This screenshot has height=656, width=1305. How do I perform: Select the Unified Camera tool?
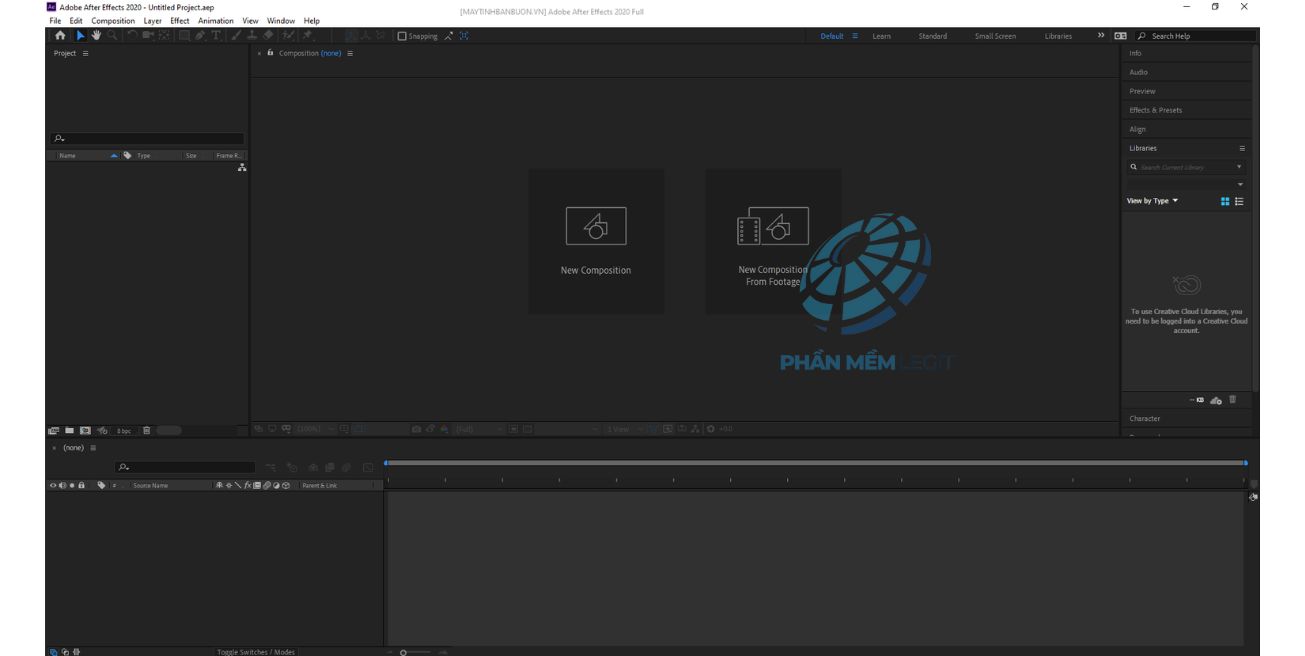tap(148, 35)
